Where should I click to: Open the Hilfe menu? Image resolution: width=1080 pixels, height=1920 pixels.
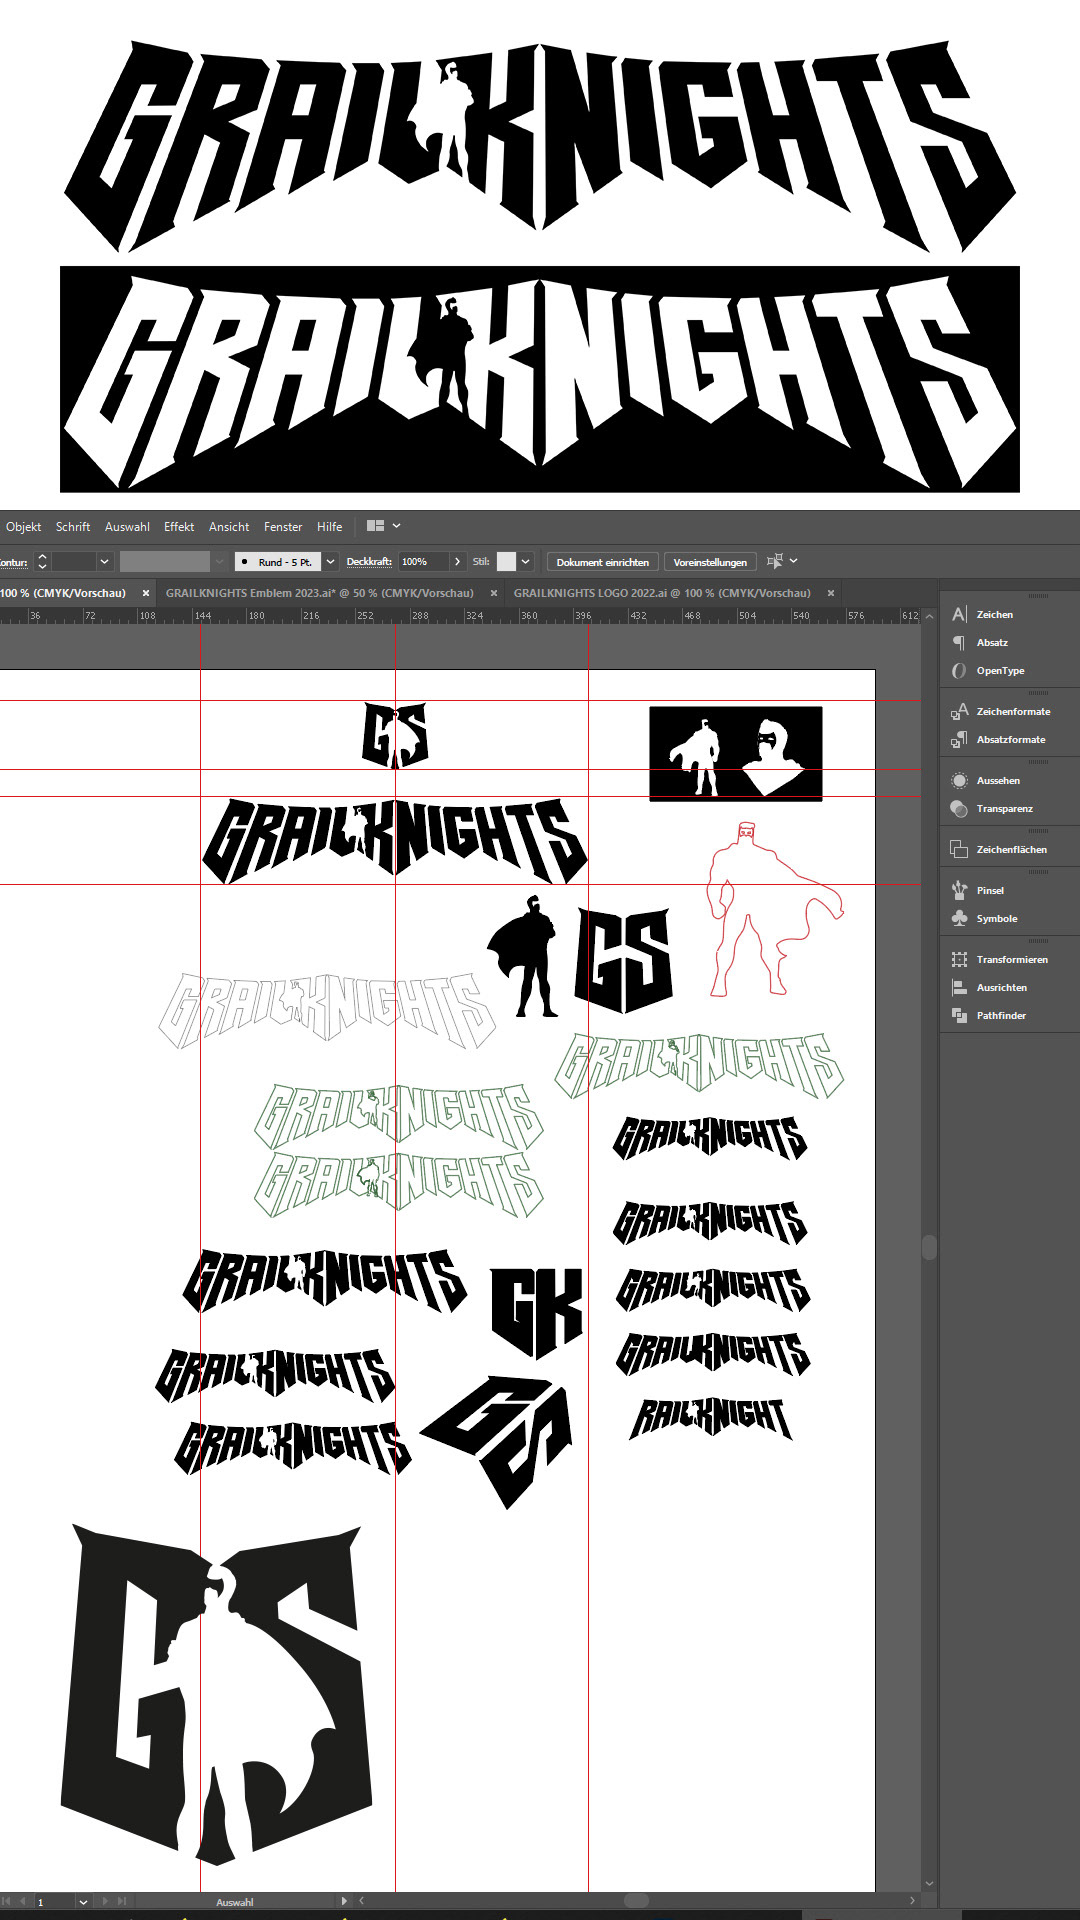[x=330, y=527]
